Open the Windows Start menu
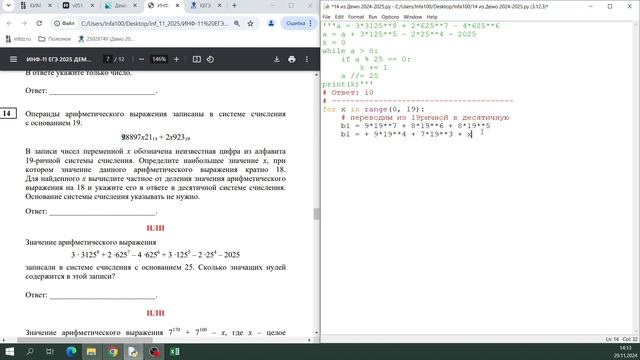 [x=9, y=351]
